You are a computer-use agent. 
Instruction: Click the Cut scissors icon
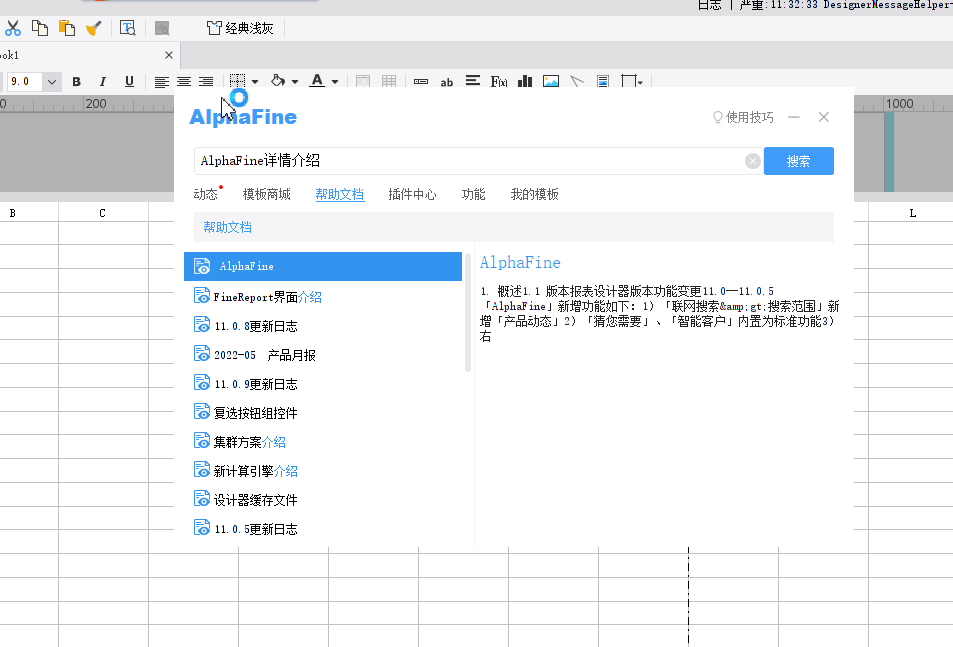pos(13,28)
